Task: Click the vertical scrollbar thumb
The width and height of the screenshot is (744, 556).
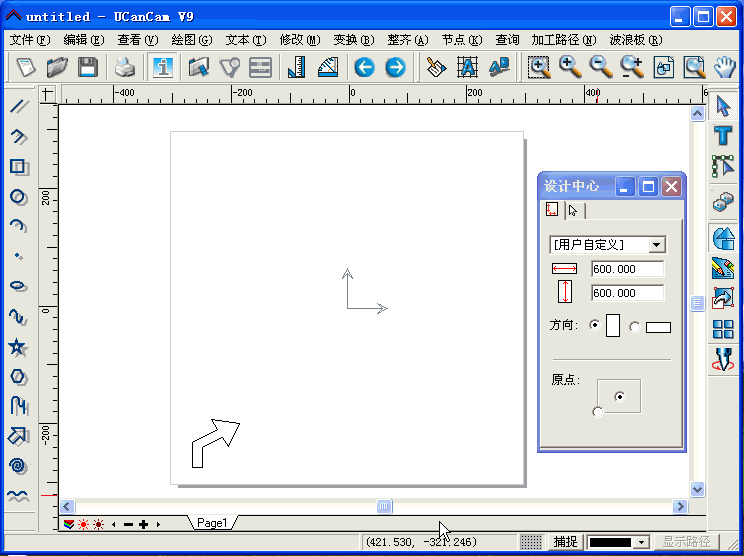Action: click(x=697, y=302)
